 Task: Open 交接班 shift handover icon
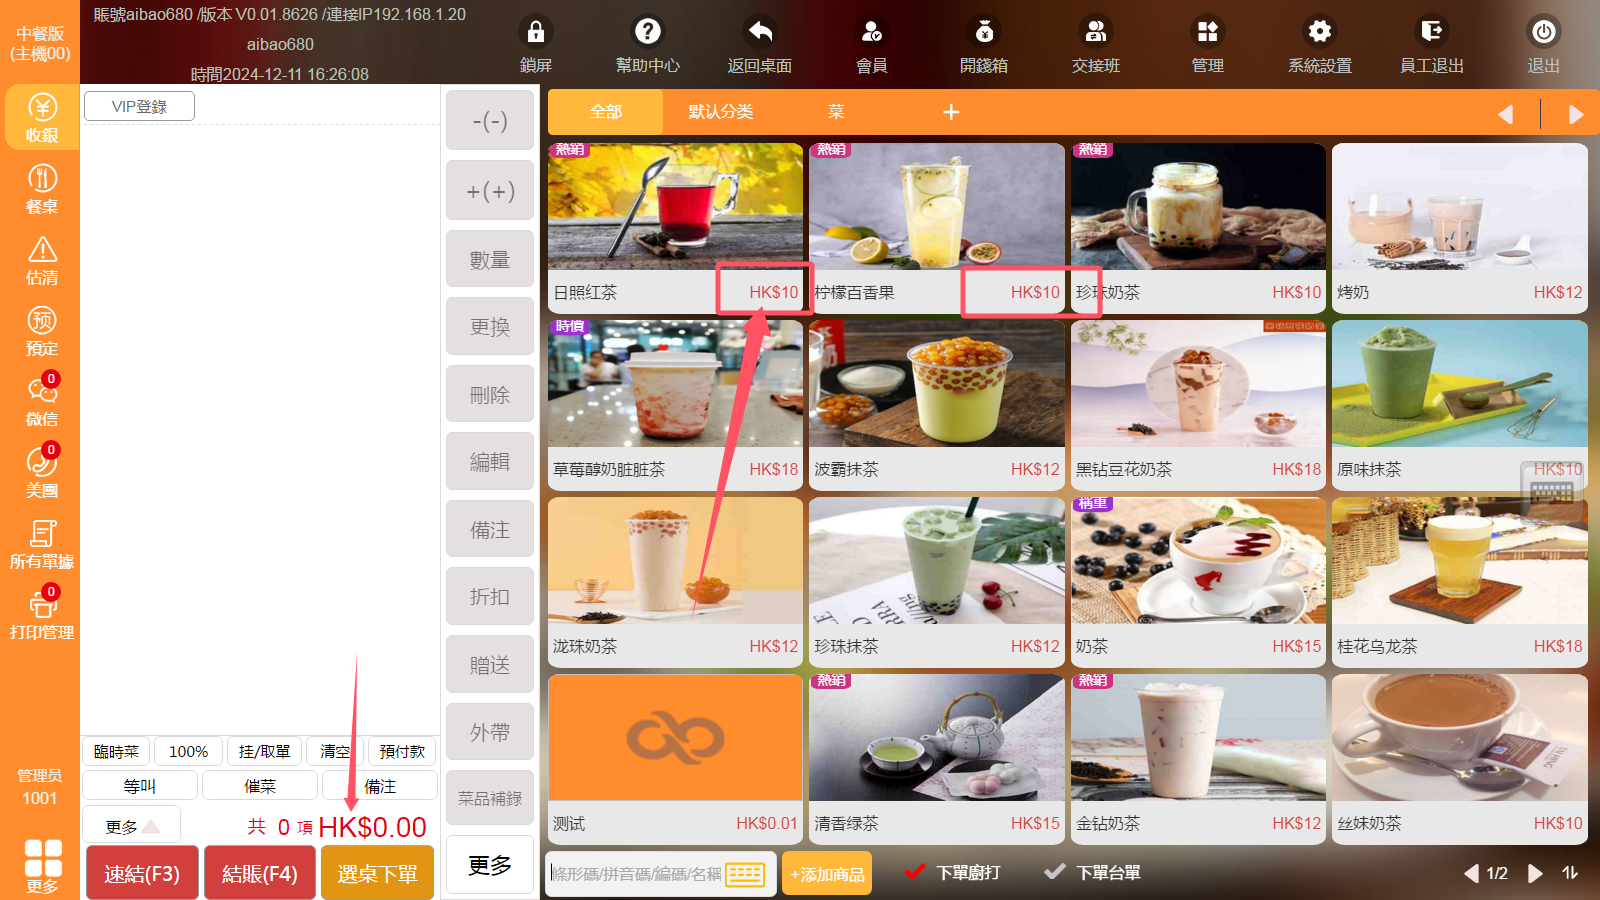1096,45
